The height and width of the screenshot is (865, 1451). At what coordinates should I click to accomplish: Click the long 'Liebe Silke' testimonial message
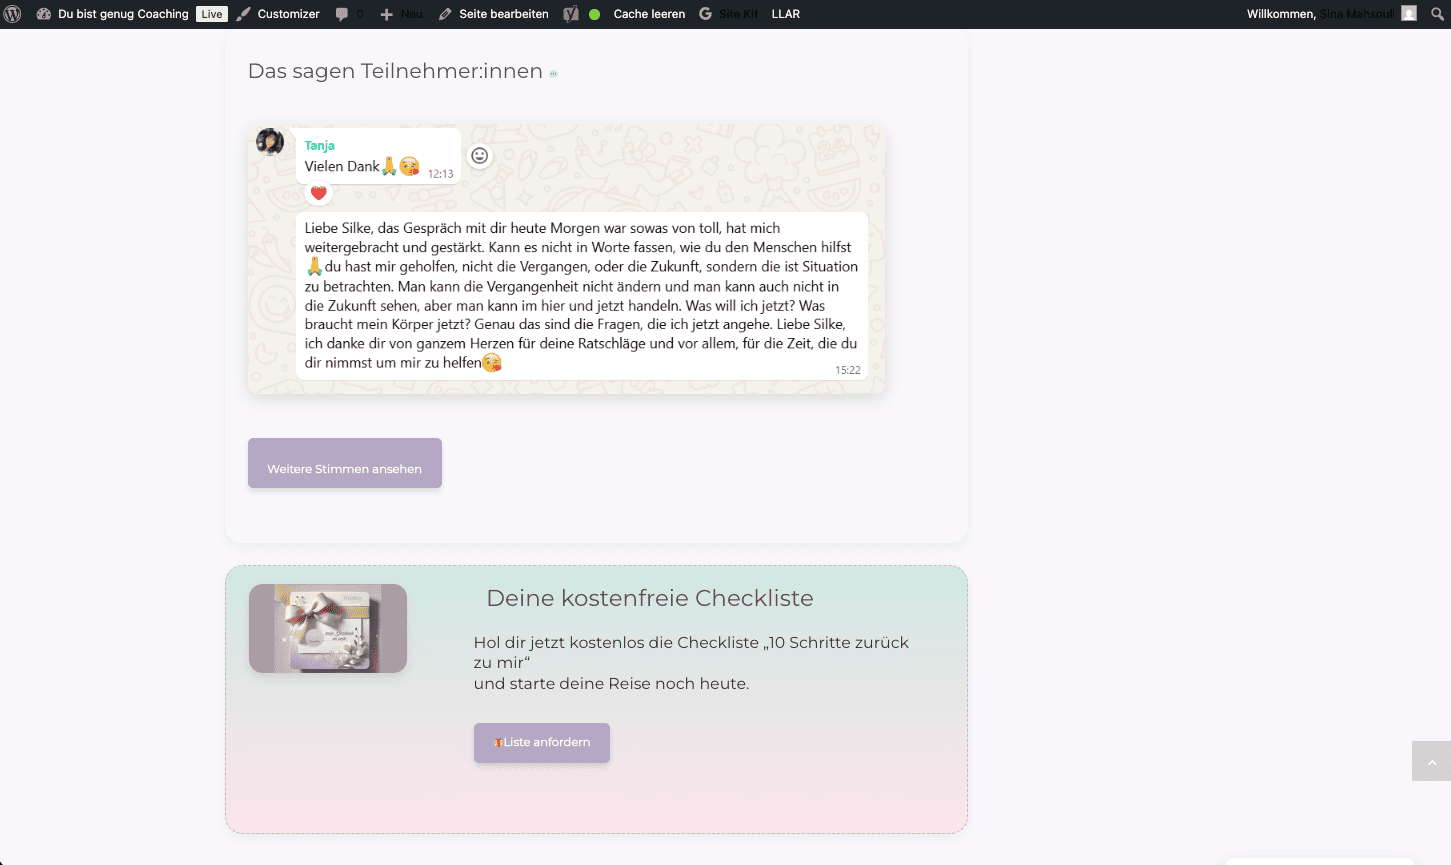[x=581, y=295]
